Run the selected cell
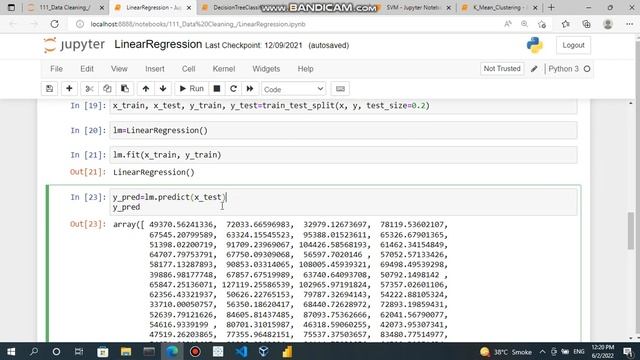Image resolution: width=640 pixels, height=360 pixels. click(x=191, y=89)
